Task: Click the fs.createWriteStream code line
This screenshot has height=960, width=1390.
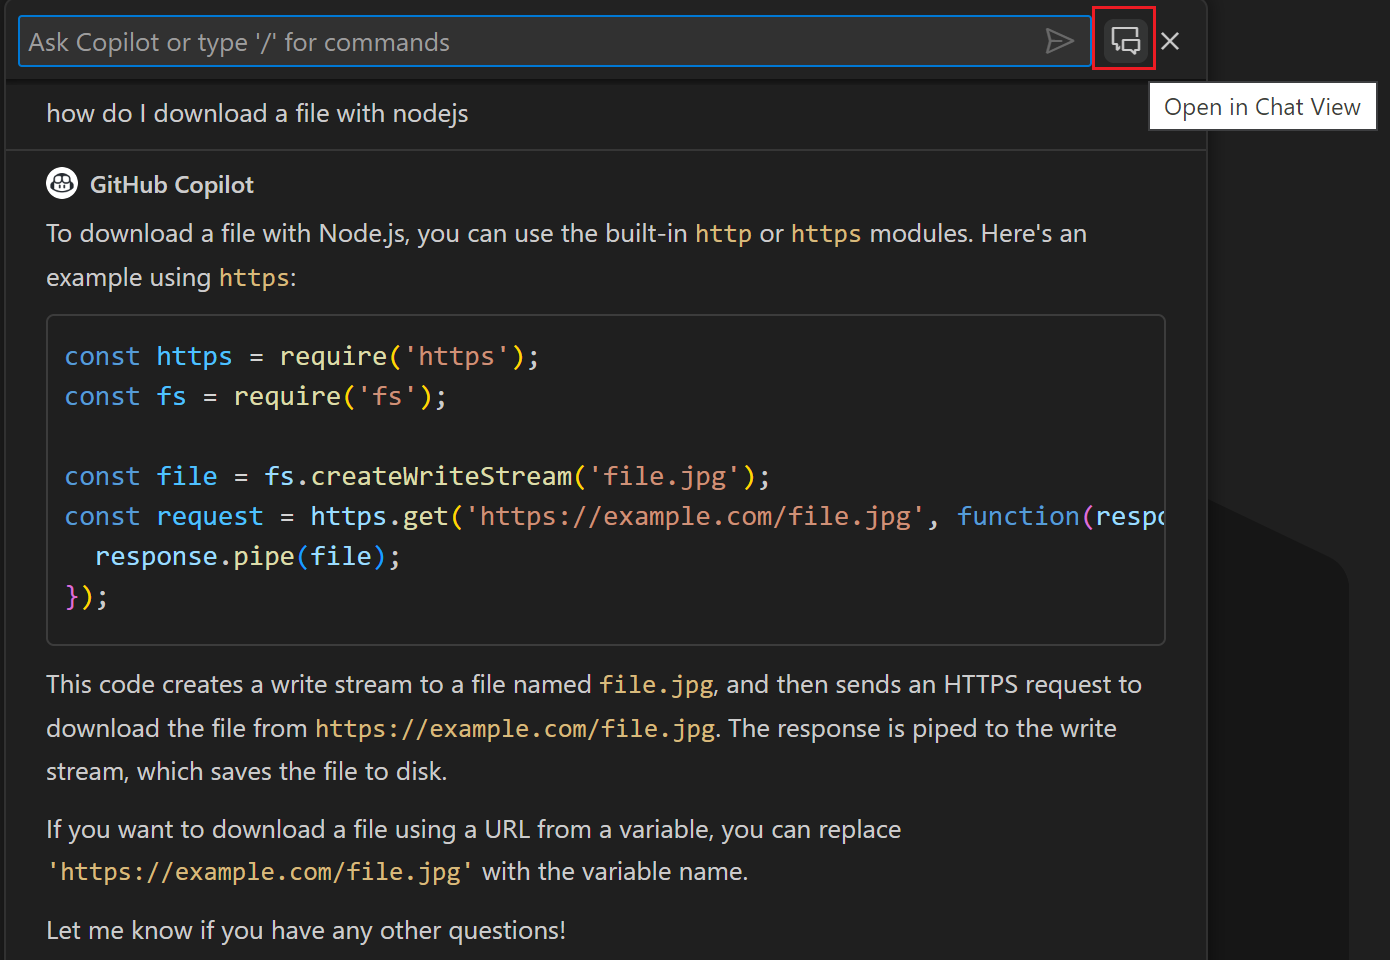Action: (x=416, y=477)
